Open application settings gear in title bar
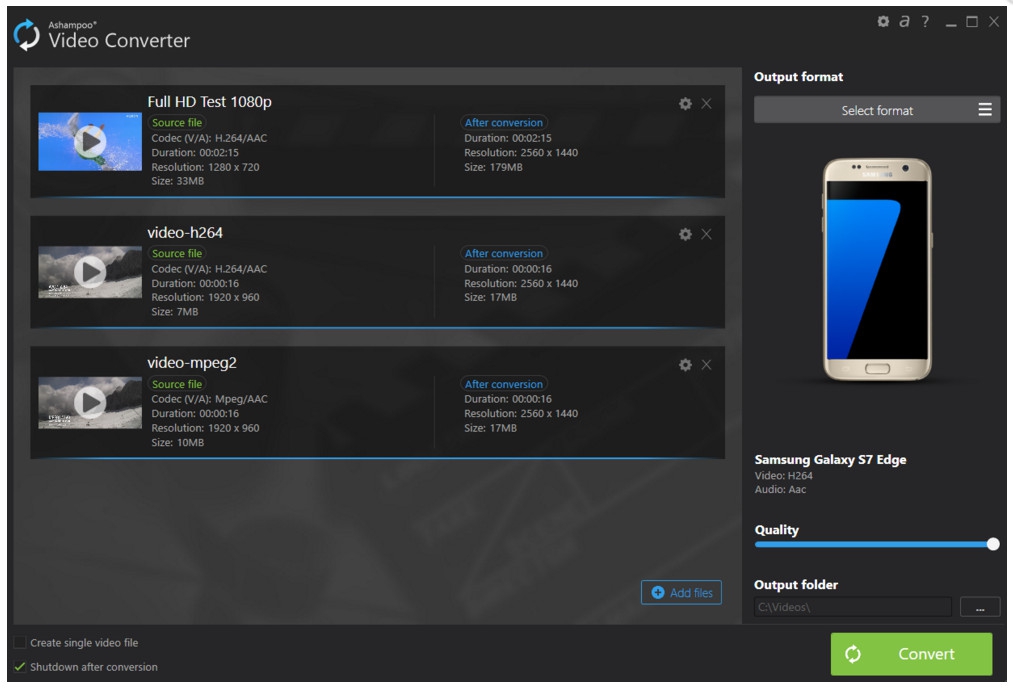Viewport: 1013px width, 695px height. point(882,21)
